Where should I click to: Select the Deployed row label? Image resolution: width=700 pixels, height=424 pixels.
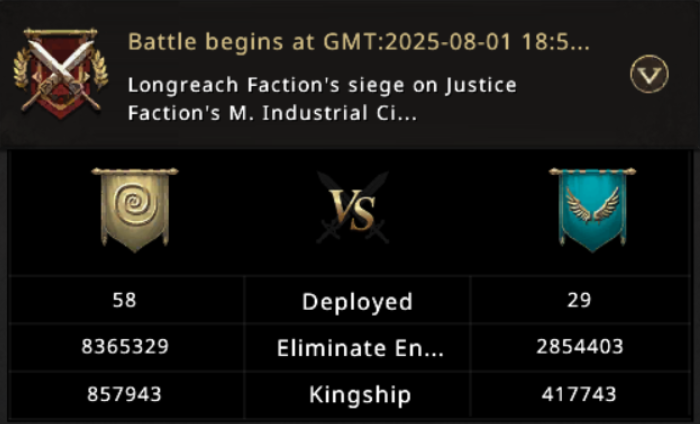[357, 302]
